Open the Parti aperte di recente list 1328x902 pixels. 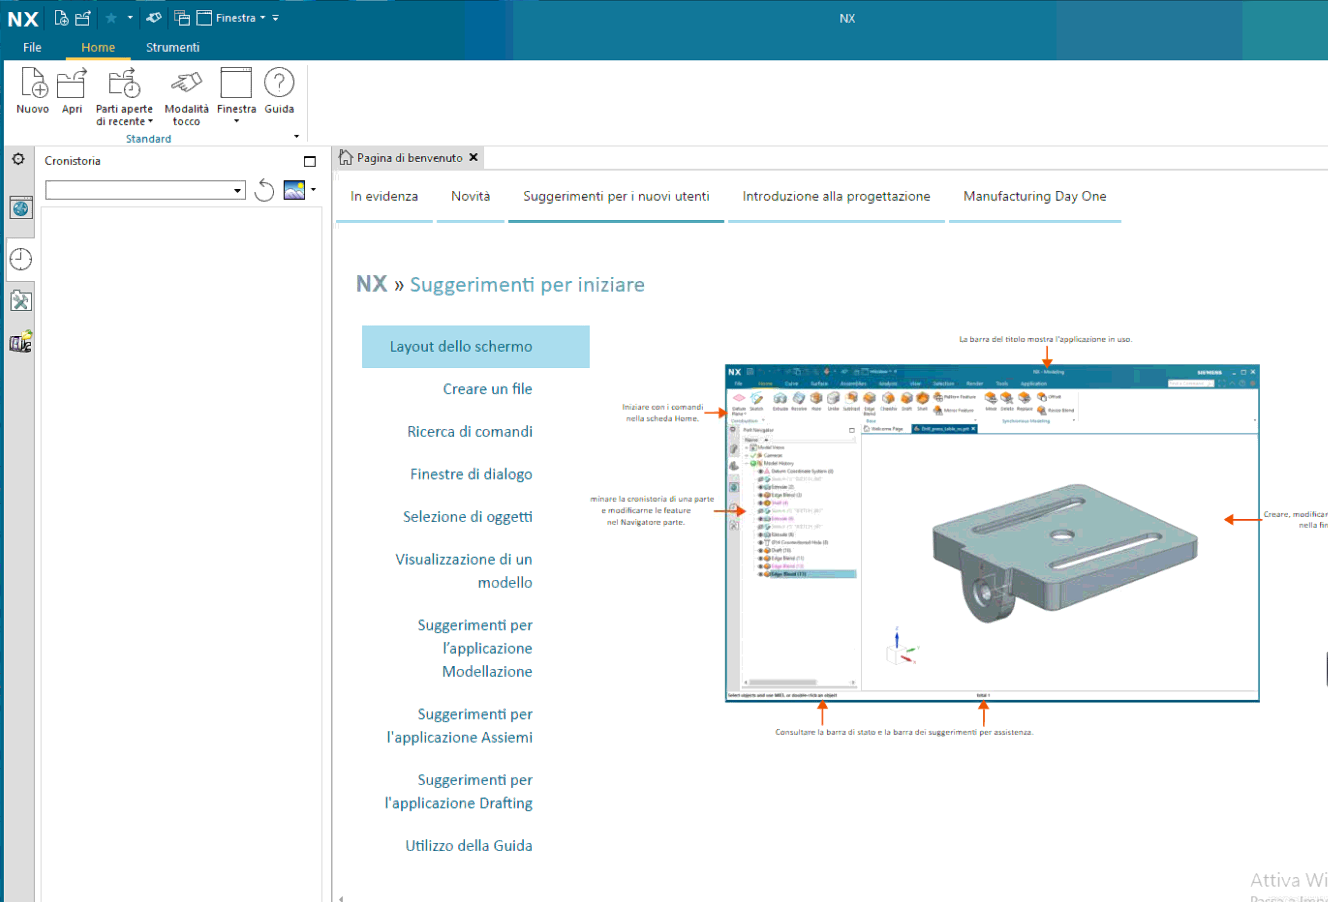(124, 97)
